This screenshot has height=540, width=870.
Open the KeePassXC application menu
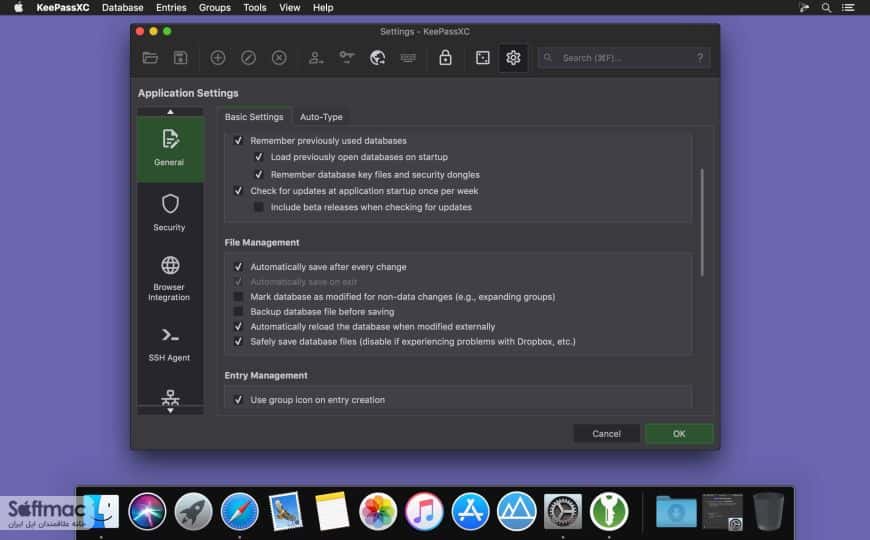(x=63, y=8)
